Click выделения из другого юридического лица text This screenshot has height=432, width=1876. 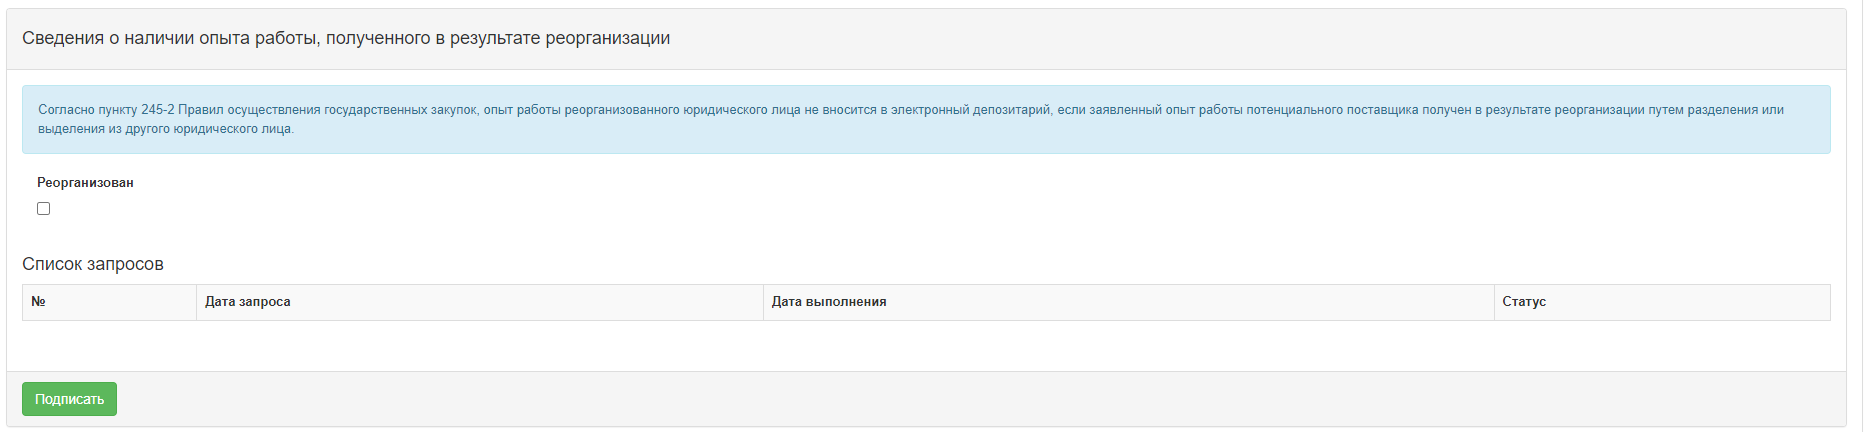(165, 129)
